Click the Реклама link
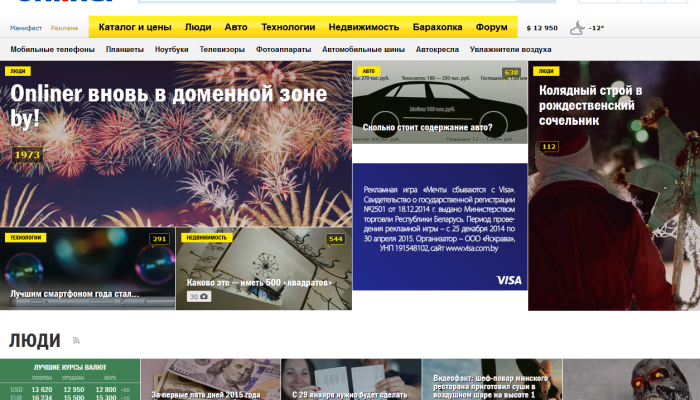The width and height of the screenshot is (700, 400). (64, 28)
